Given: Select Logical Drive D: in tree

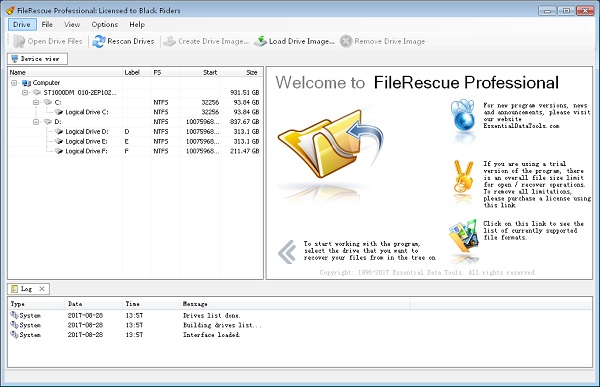Looking at the screenshot, I should pos(87,132).
